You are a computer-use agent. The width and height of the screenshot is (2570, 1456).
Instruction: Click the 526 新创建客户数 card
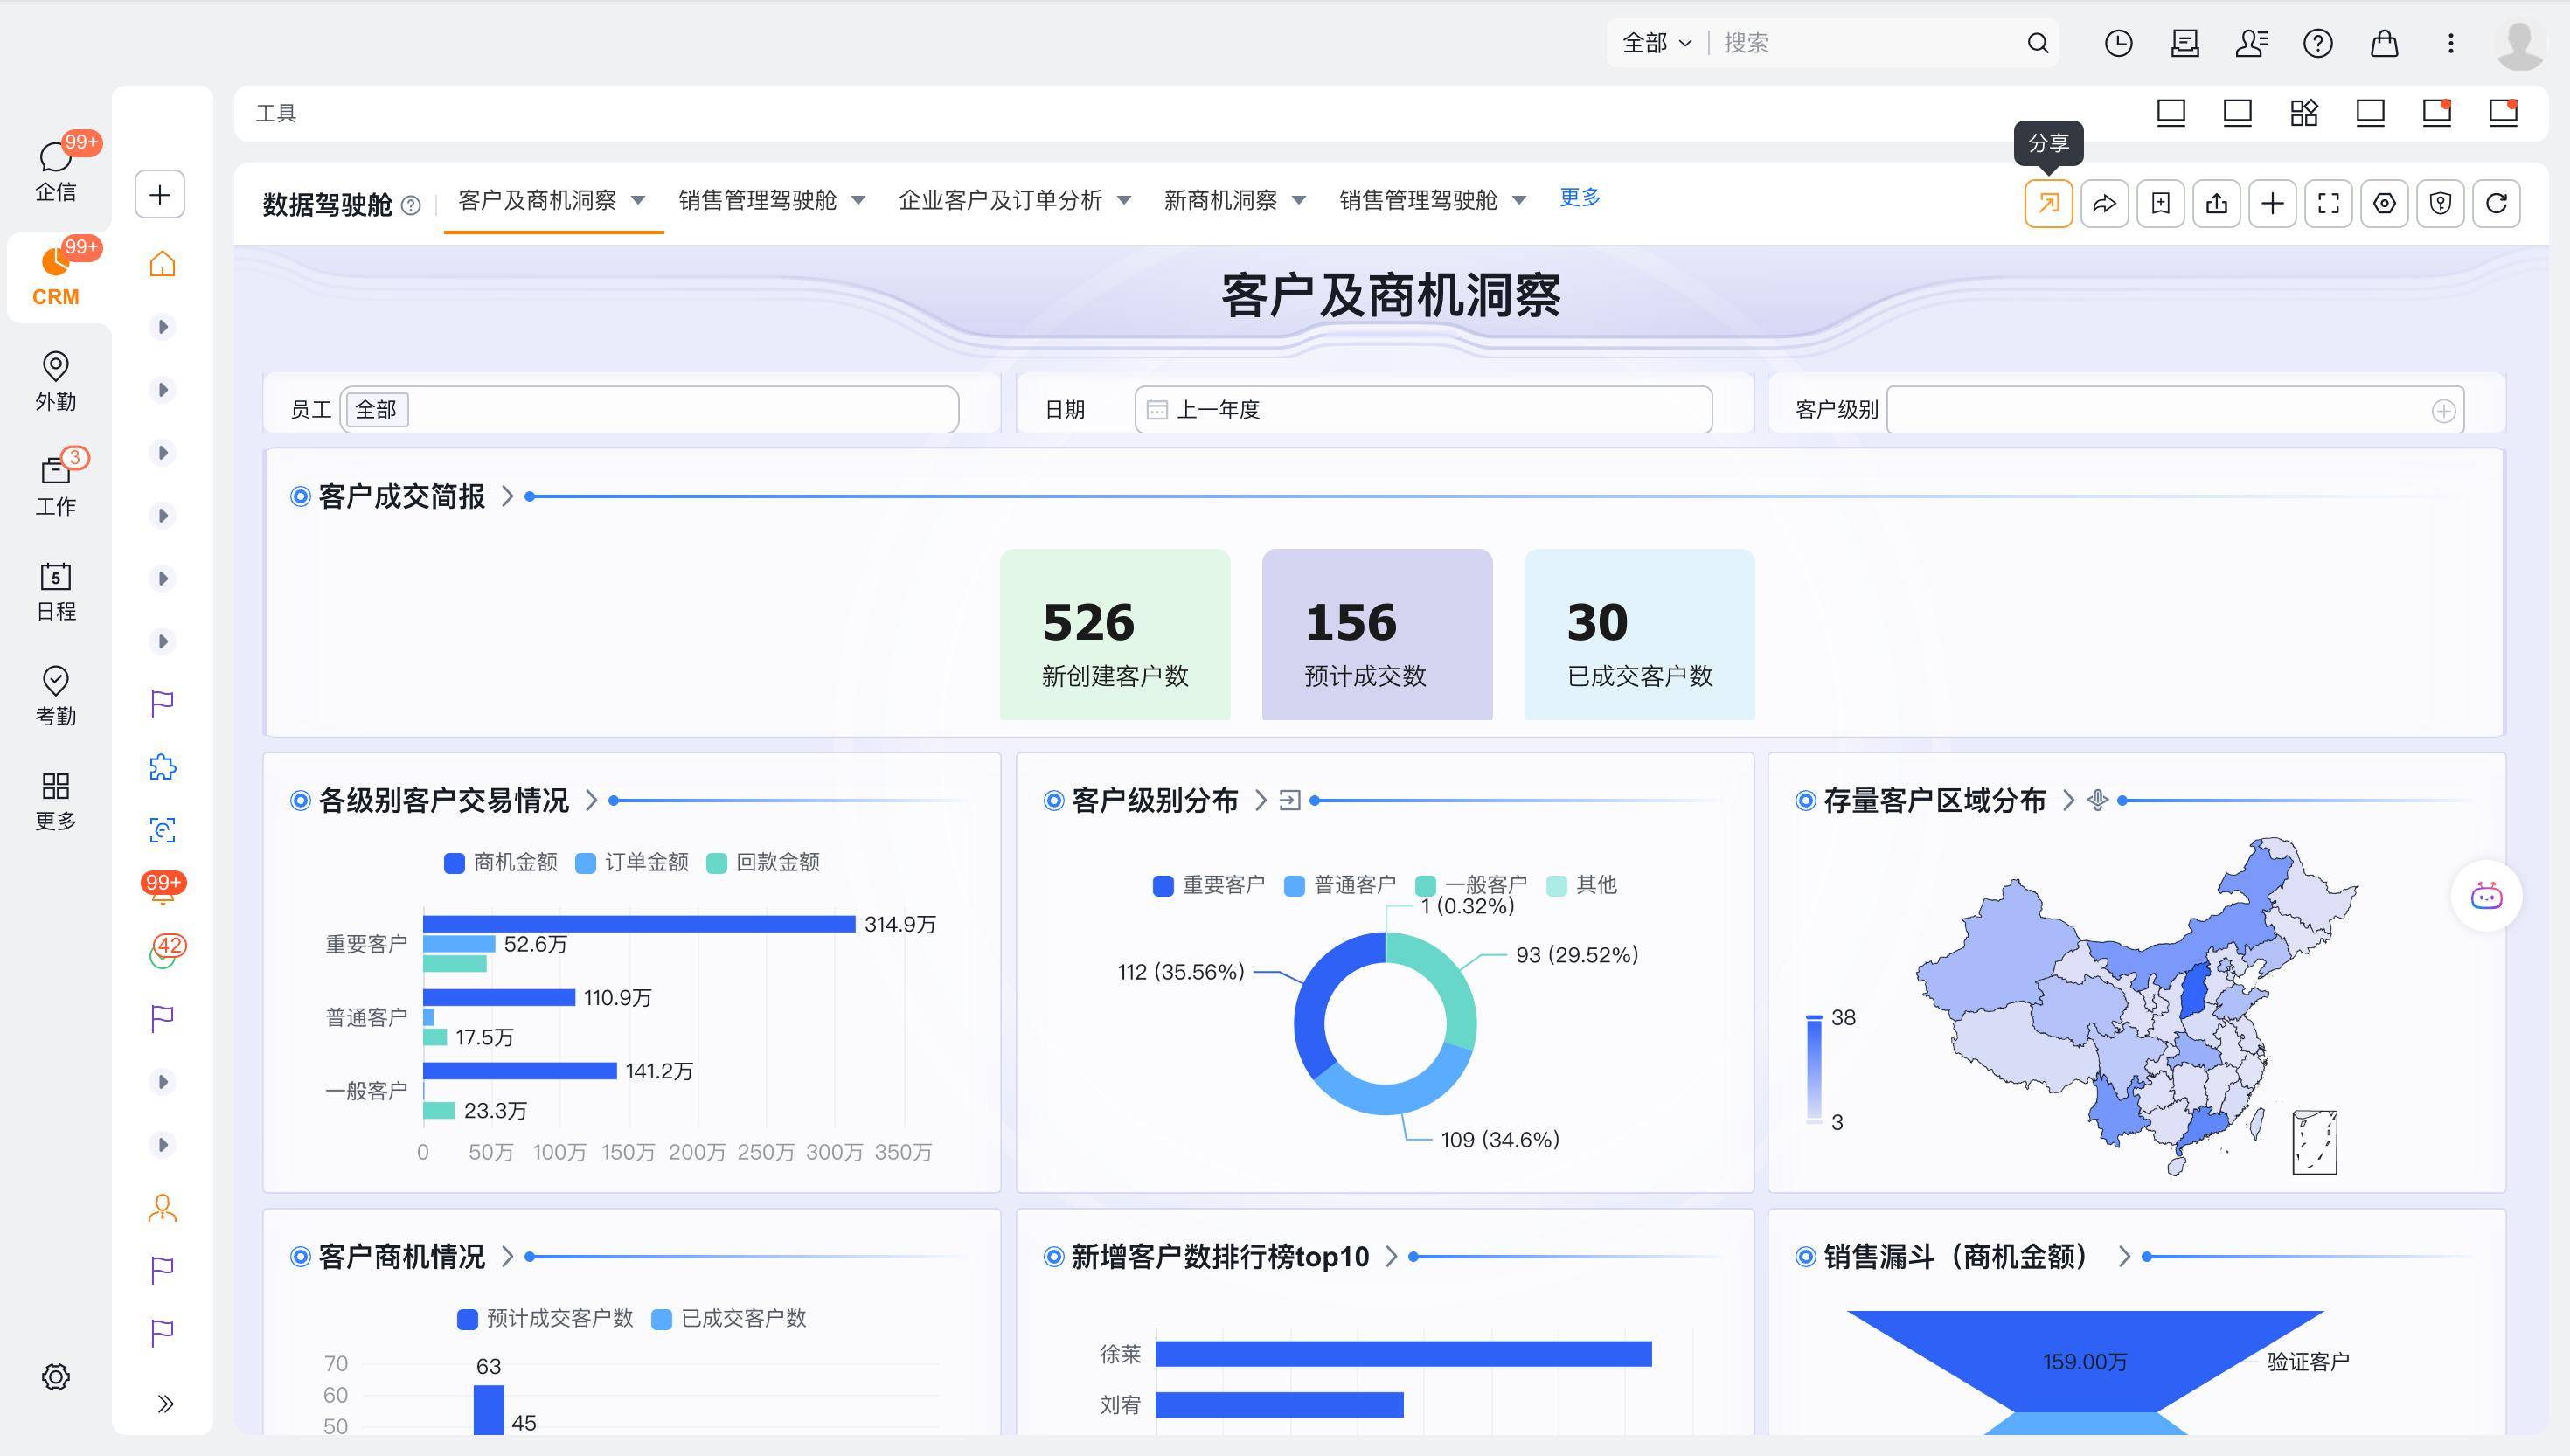pos(1115,634)
